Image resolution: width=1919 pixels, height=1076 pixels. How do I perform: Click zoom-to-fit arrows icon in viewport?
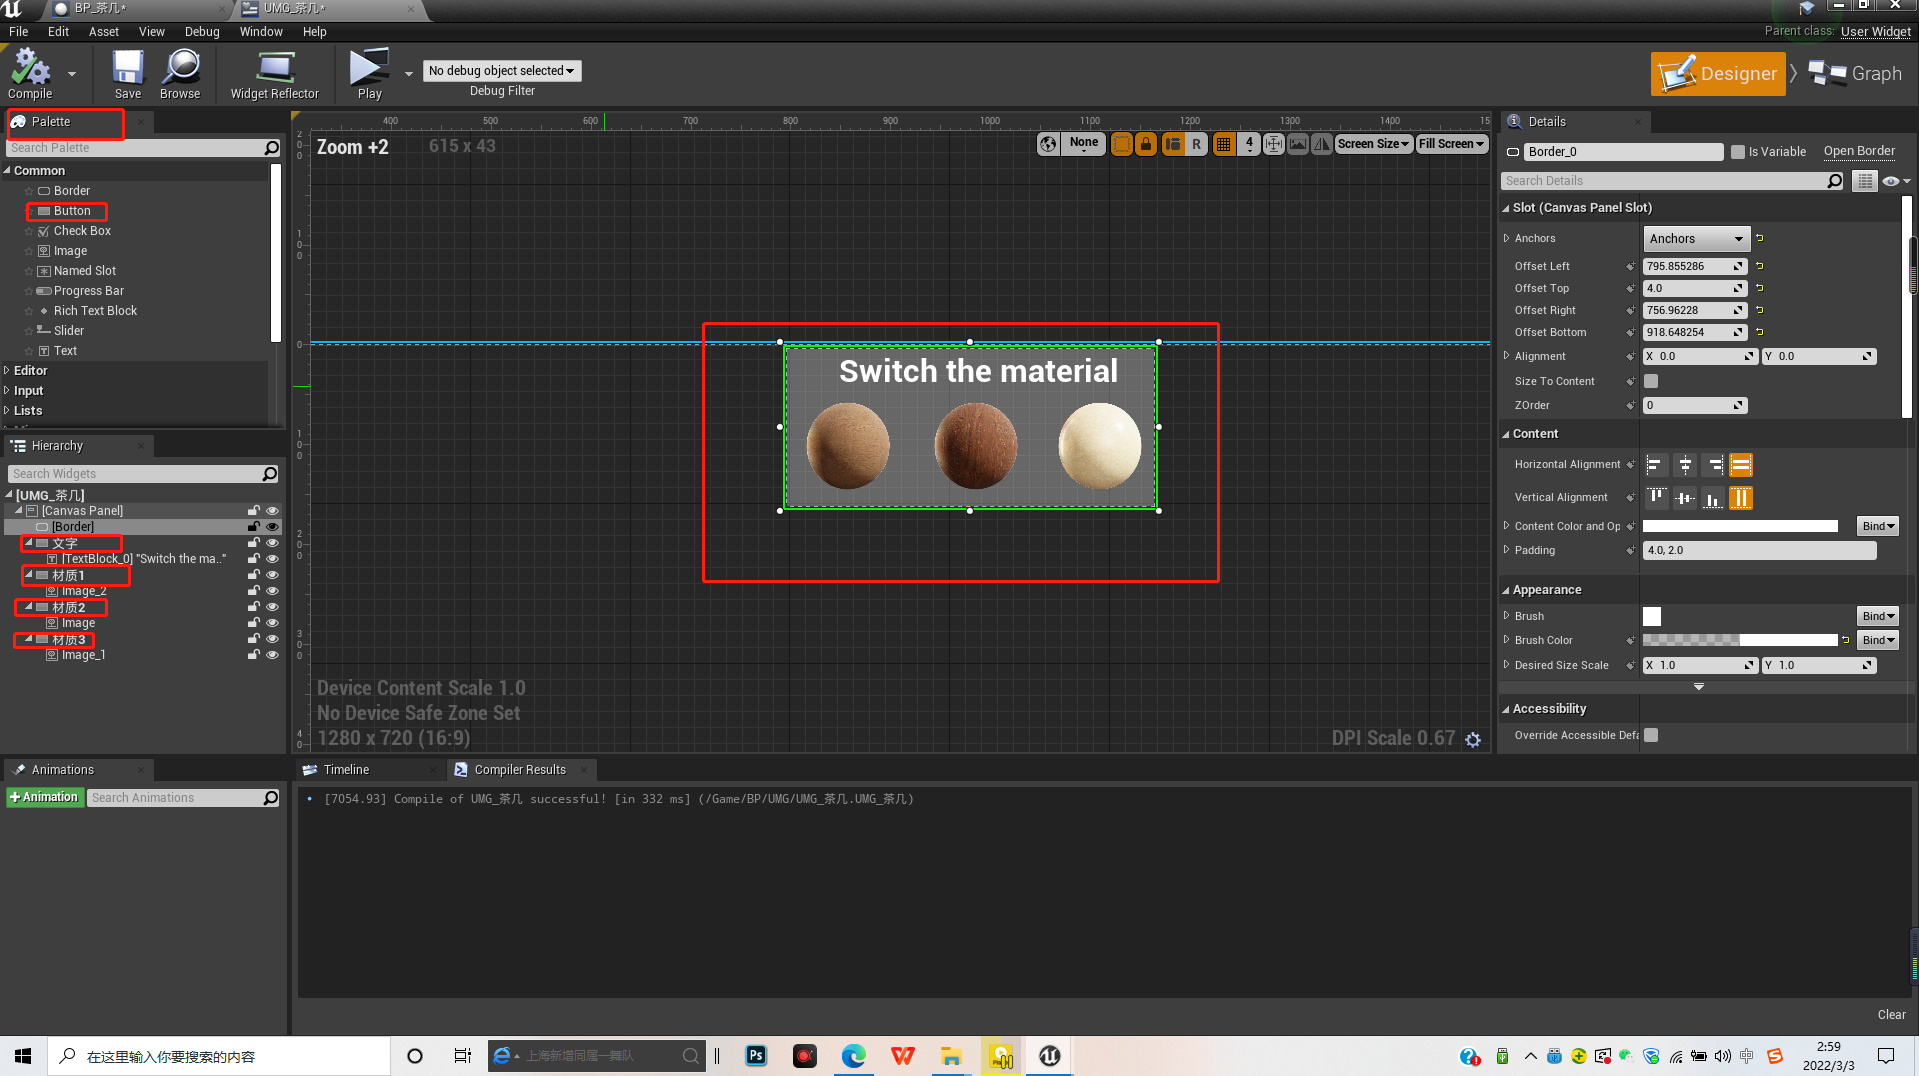click(x=1274, y=144)
